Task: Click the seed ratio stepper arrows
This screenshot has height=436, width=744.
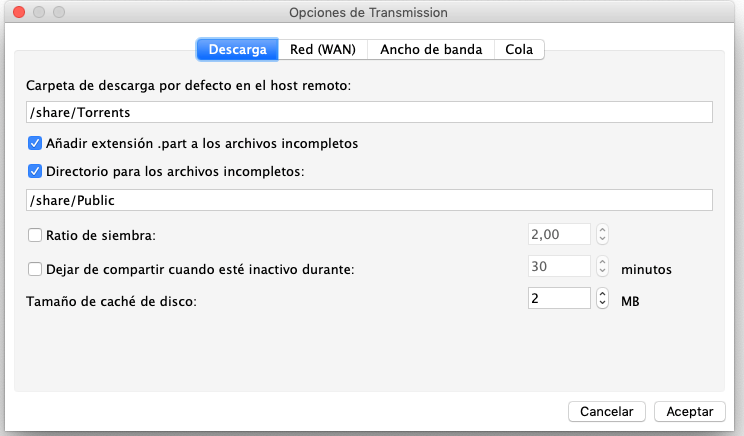Action: point(602,235)
